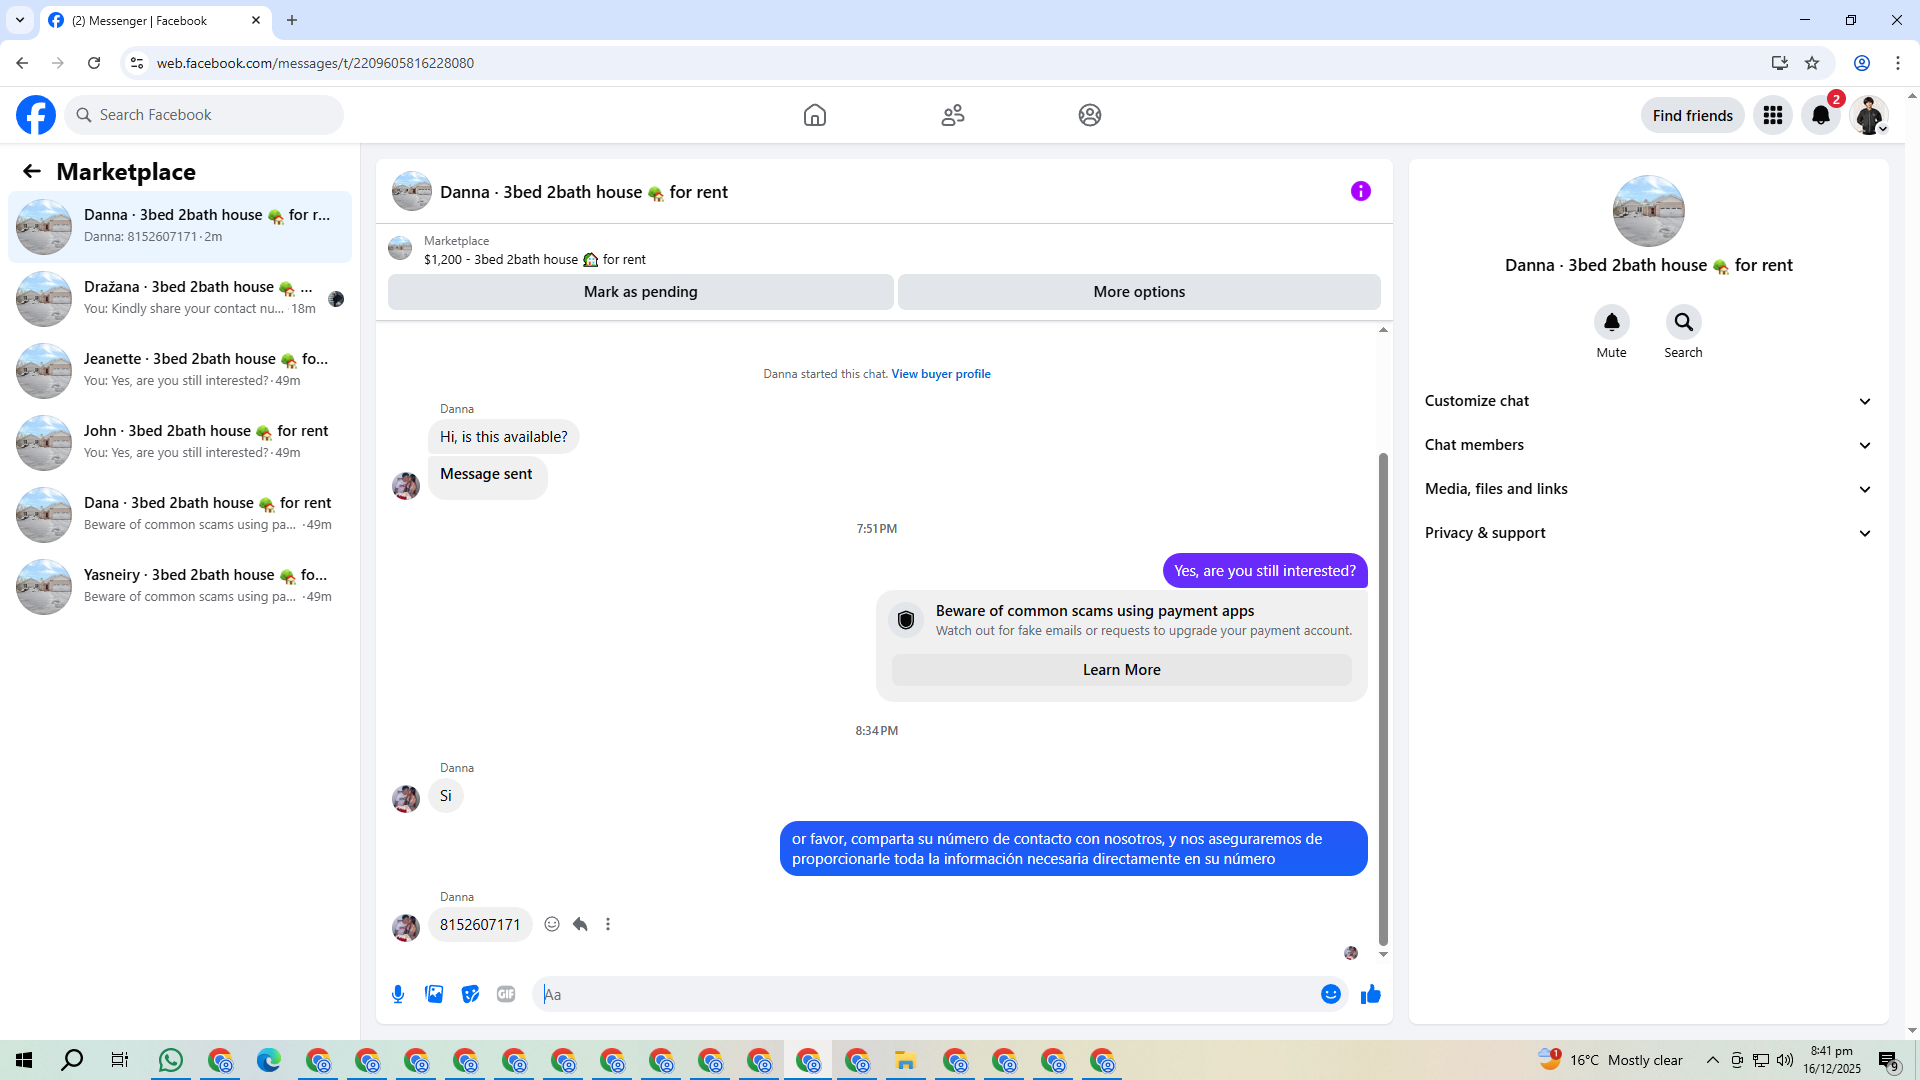
Task: Reply to the 8152607171 message
Action: pos(580,924)
